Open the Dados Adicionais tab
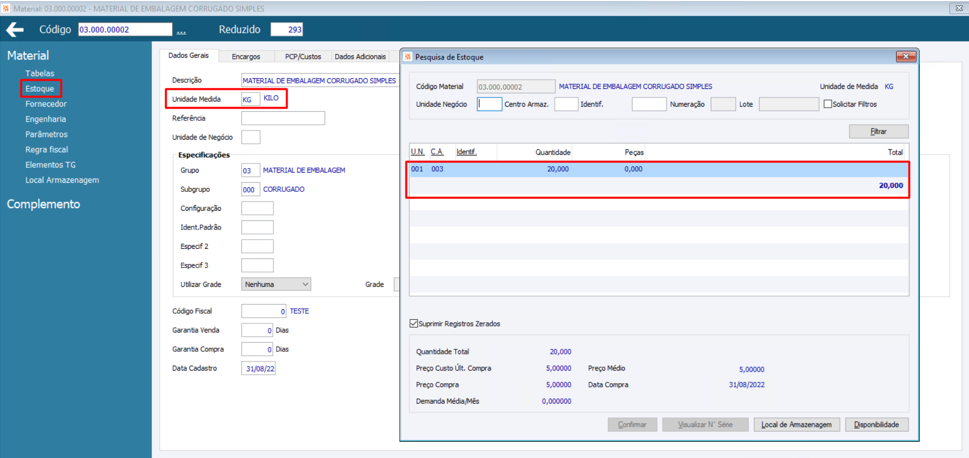 360,56
